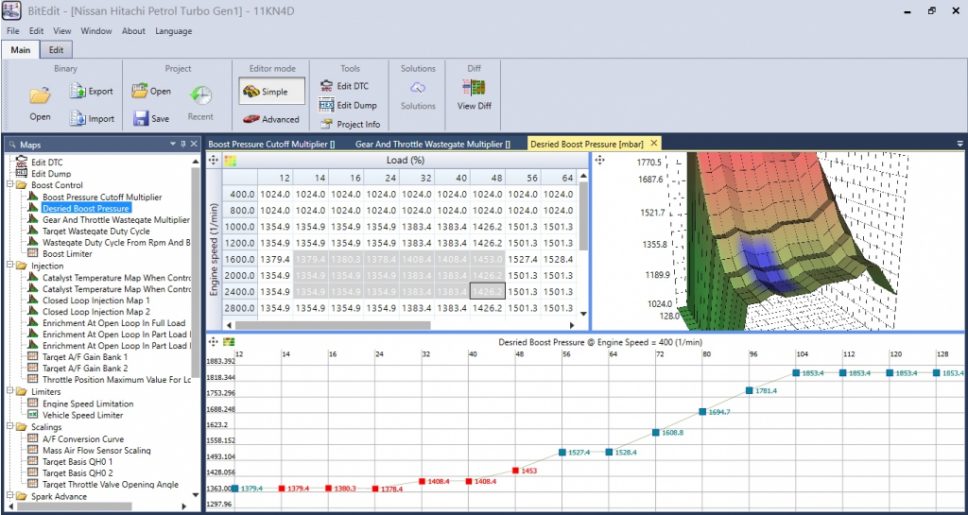Viewport: 968px width, 515px height.
Task: Click the Project Info button
Action: tap(350, 124)
